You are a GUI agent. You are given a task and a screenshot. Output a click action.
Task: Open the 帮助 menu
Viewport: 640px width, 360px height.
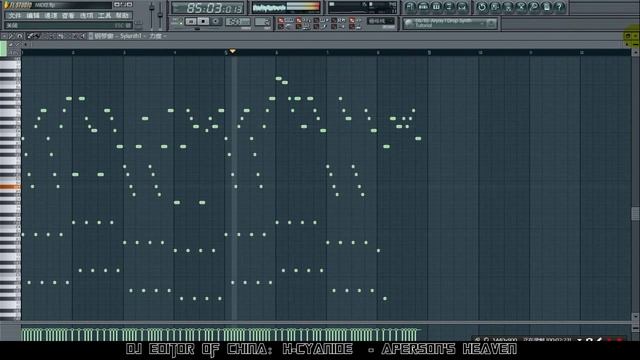point(122,16)
